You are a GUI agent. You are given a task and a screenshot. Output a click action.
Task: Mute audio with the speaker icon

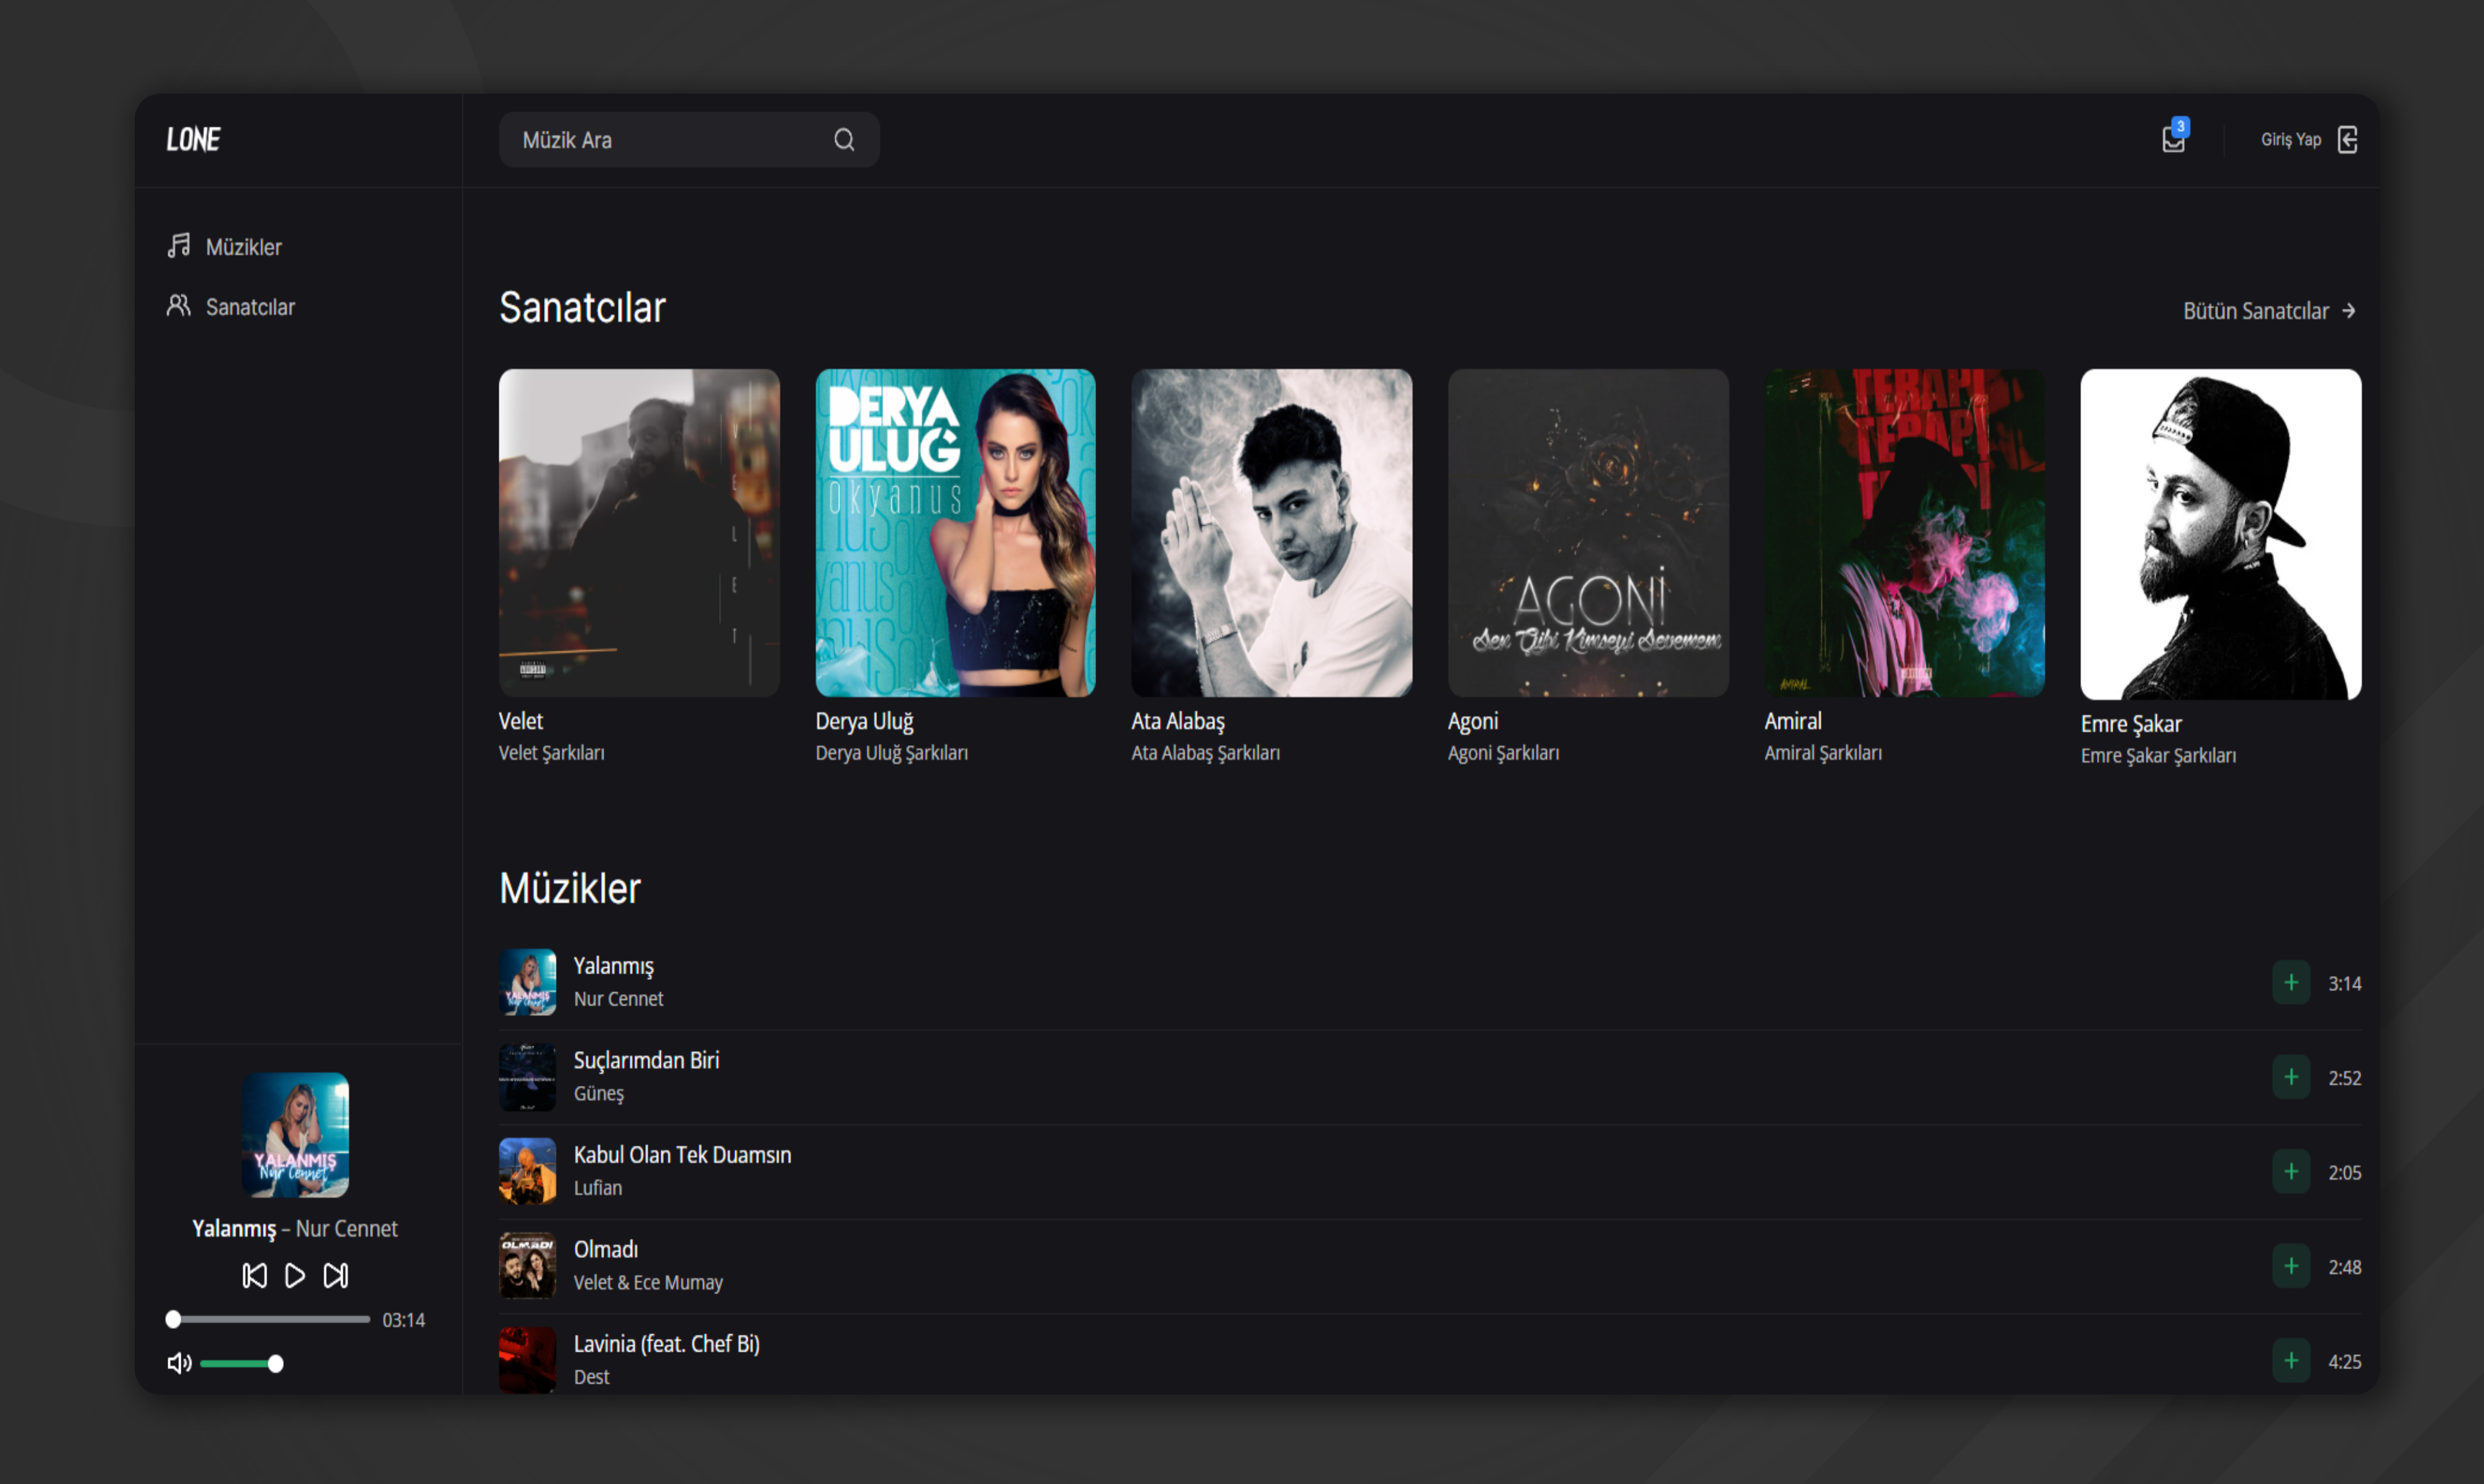pos(179,1363)
